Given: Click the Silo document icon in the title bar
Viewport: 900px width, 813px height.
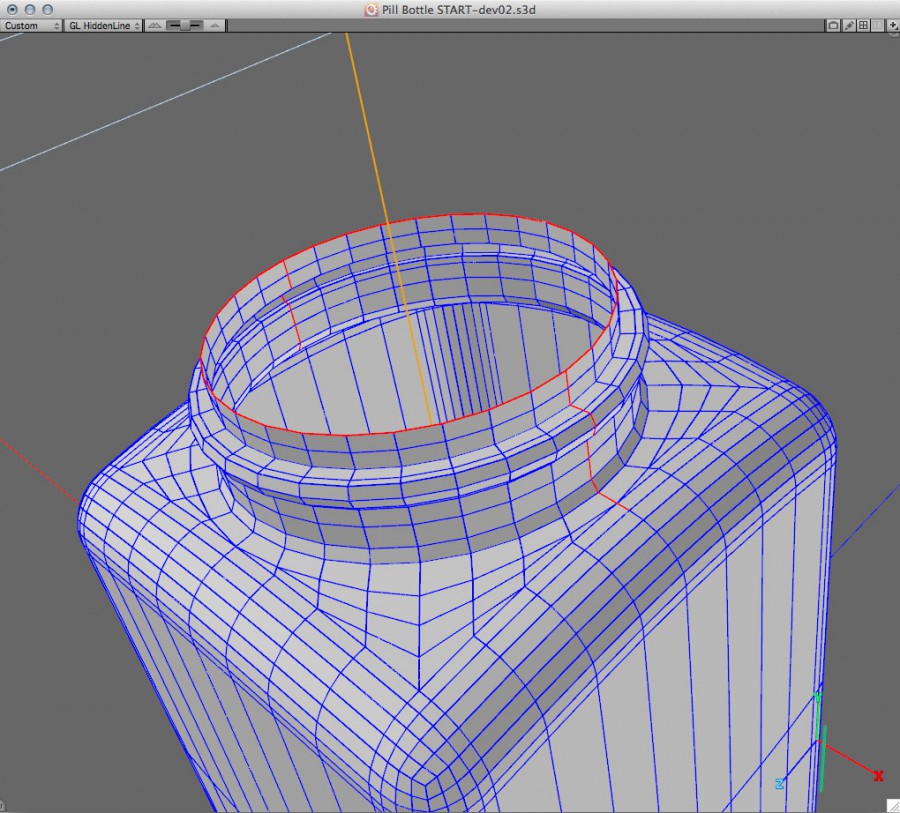Looking at the screenshot, I should (x=371, y=9).
